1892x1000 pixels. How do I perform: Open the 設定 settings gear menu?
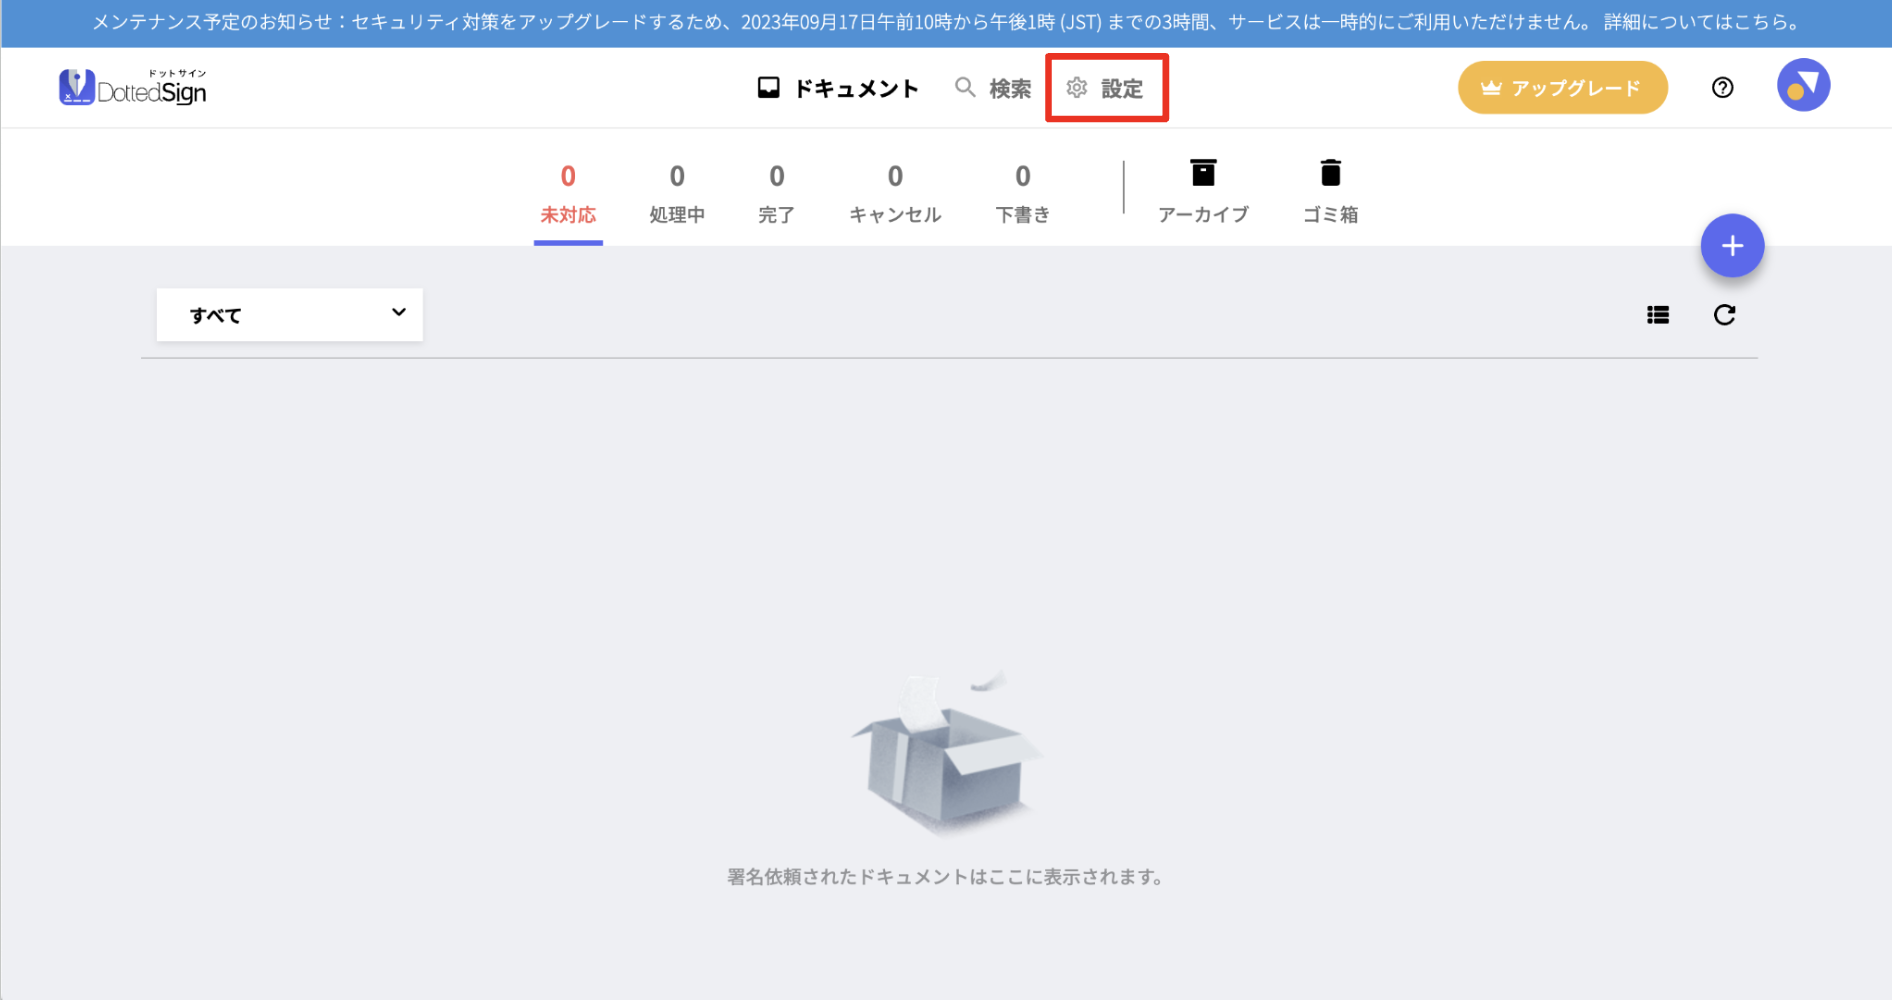[1105, 88]
